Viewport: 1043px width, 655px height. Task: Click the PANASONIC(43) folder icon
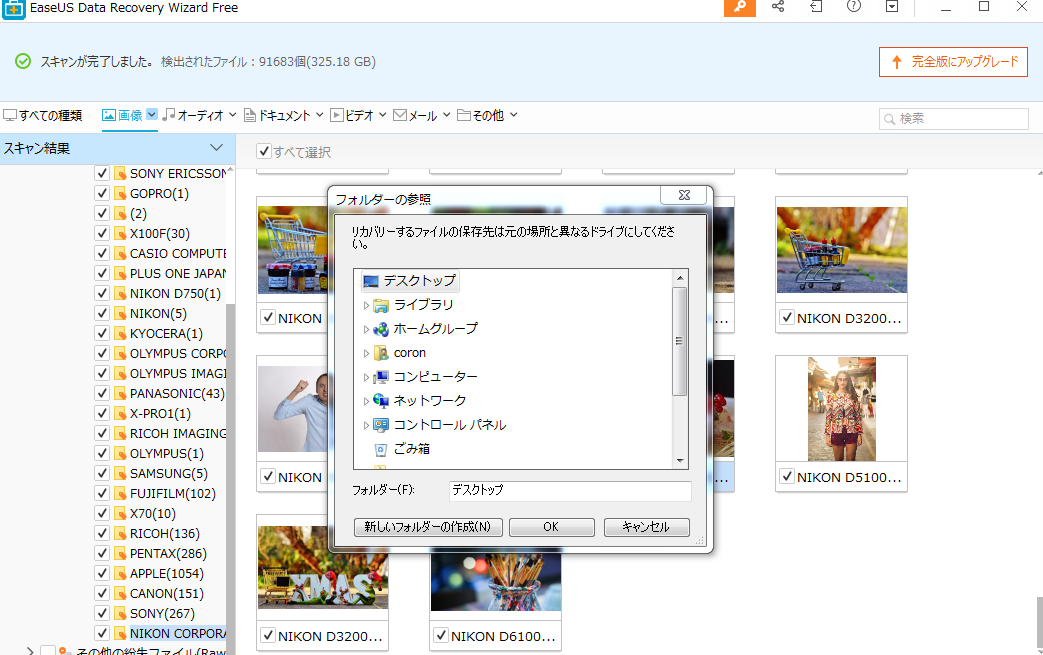[x=120, y=394]
